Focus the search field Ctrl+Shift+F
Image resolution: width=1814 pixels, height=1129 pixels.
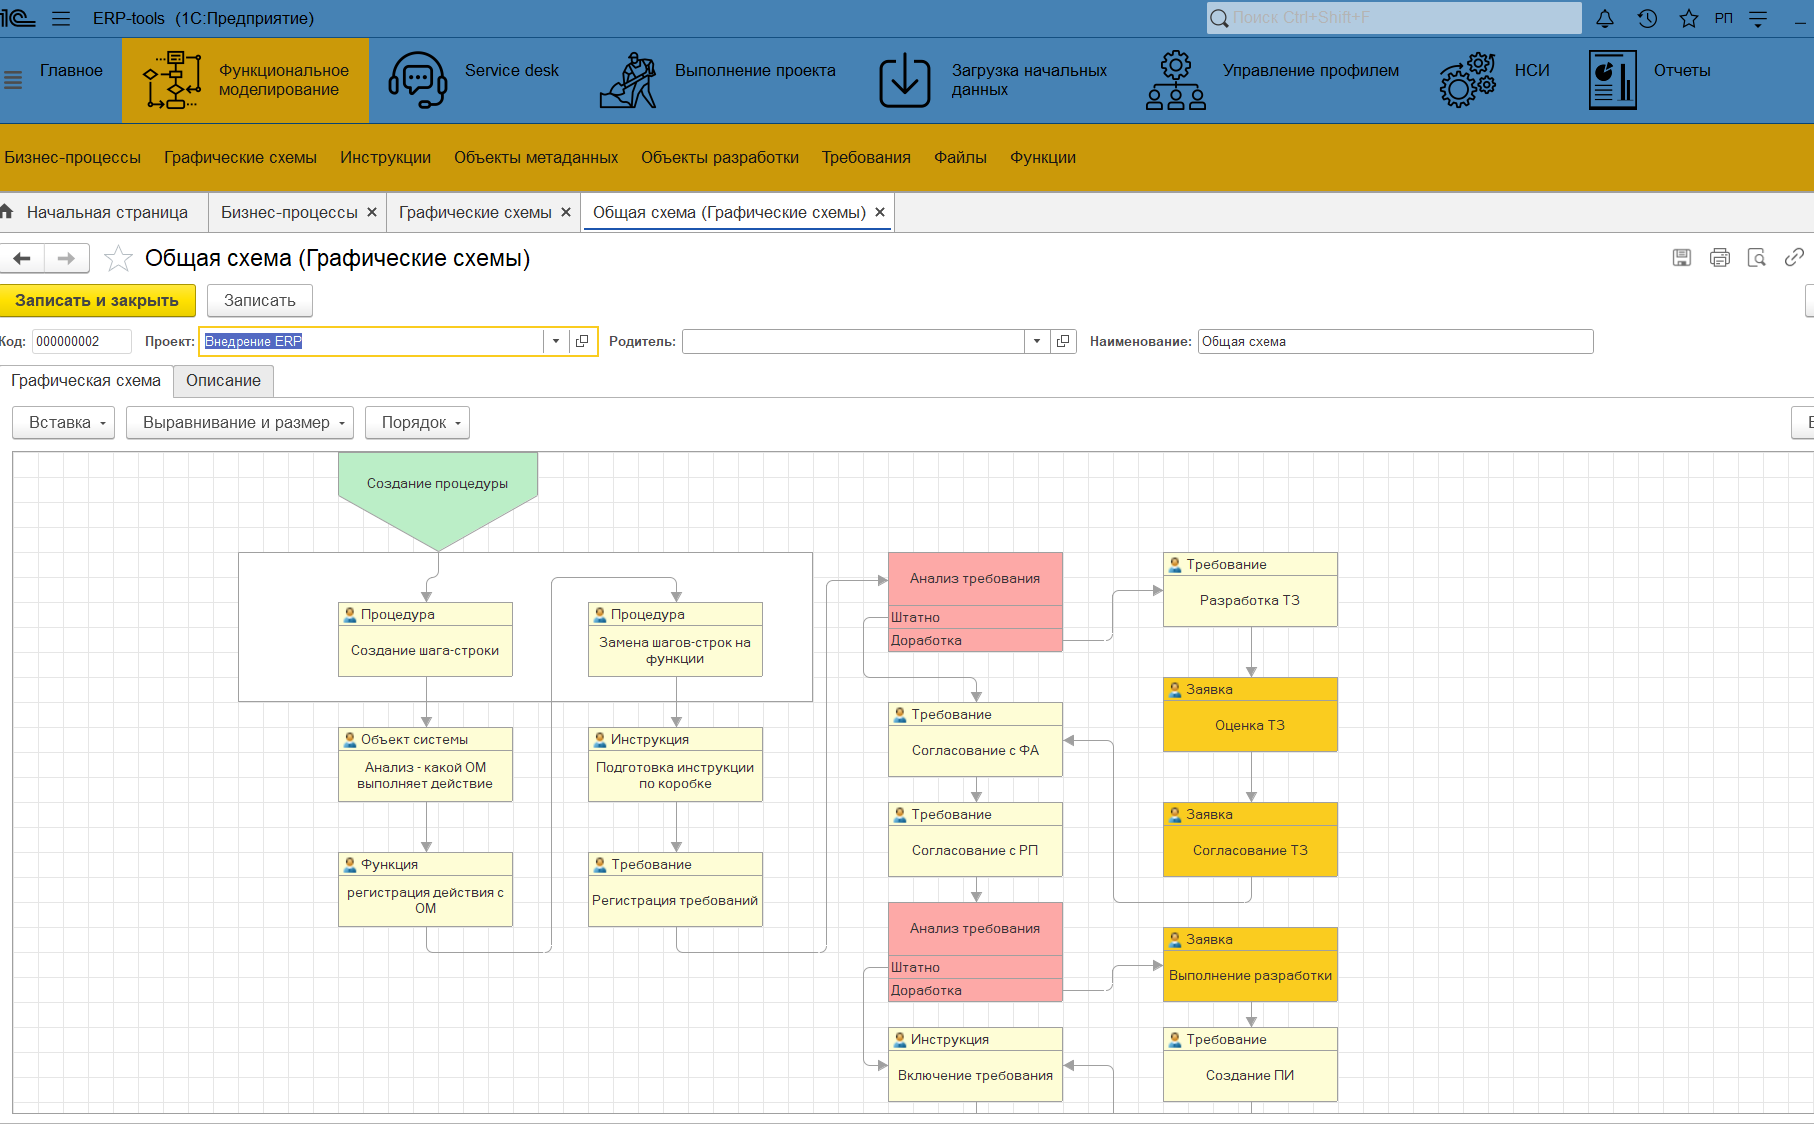point(1394,17)
